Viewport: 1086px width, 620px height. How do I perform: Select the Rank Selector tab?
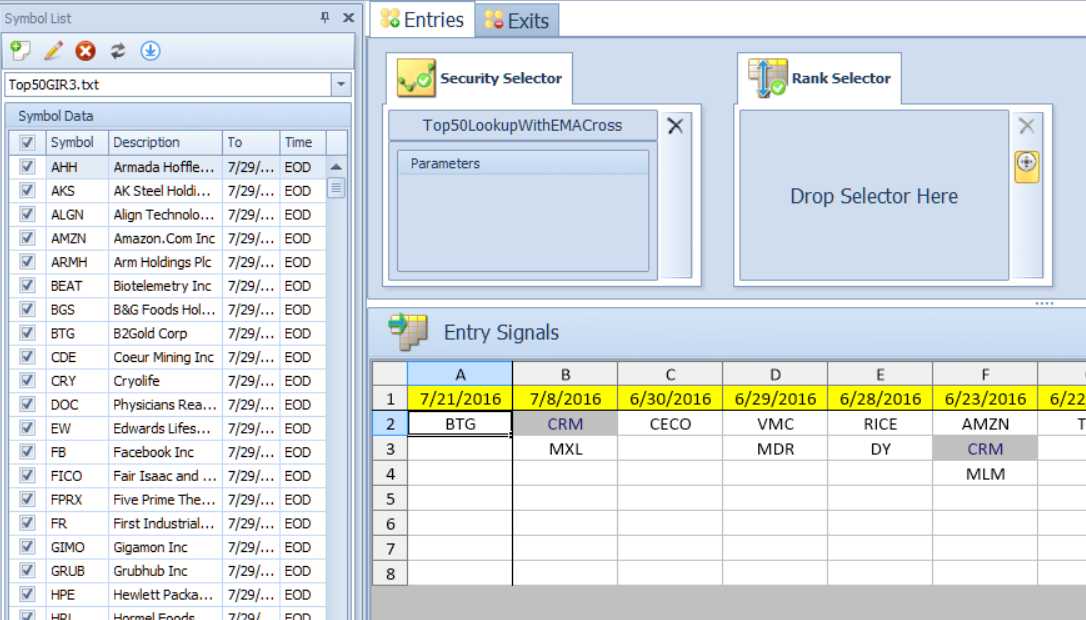[819, 78]
